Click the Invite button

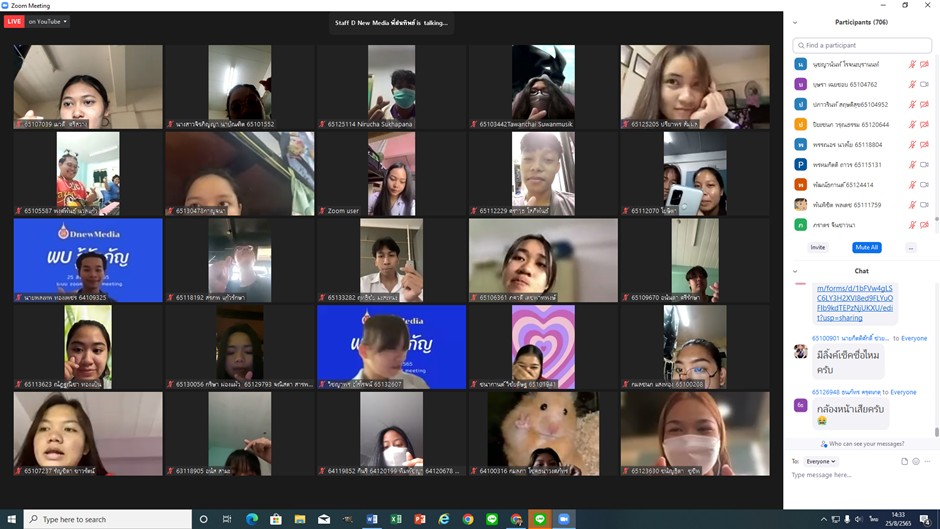818,247
